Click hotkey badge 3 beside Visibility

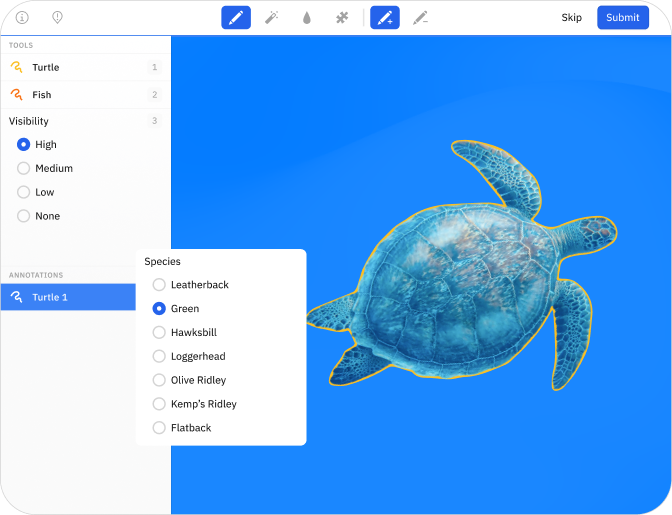(155, 121)
